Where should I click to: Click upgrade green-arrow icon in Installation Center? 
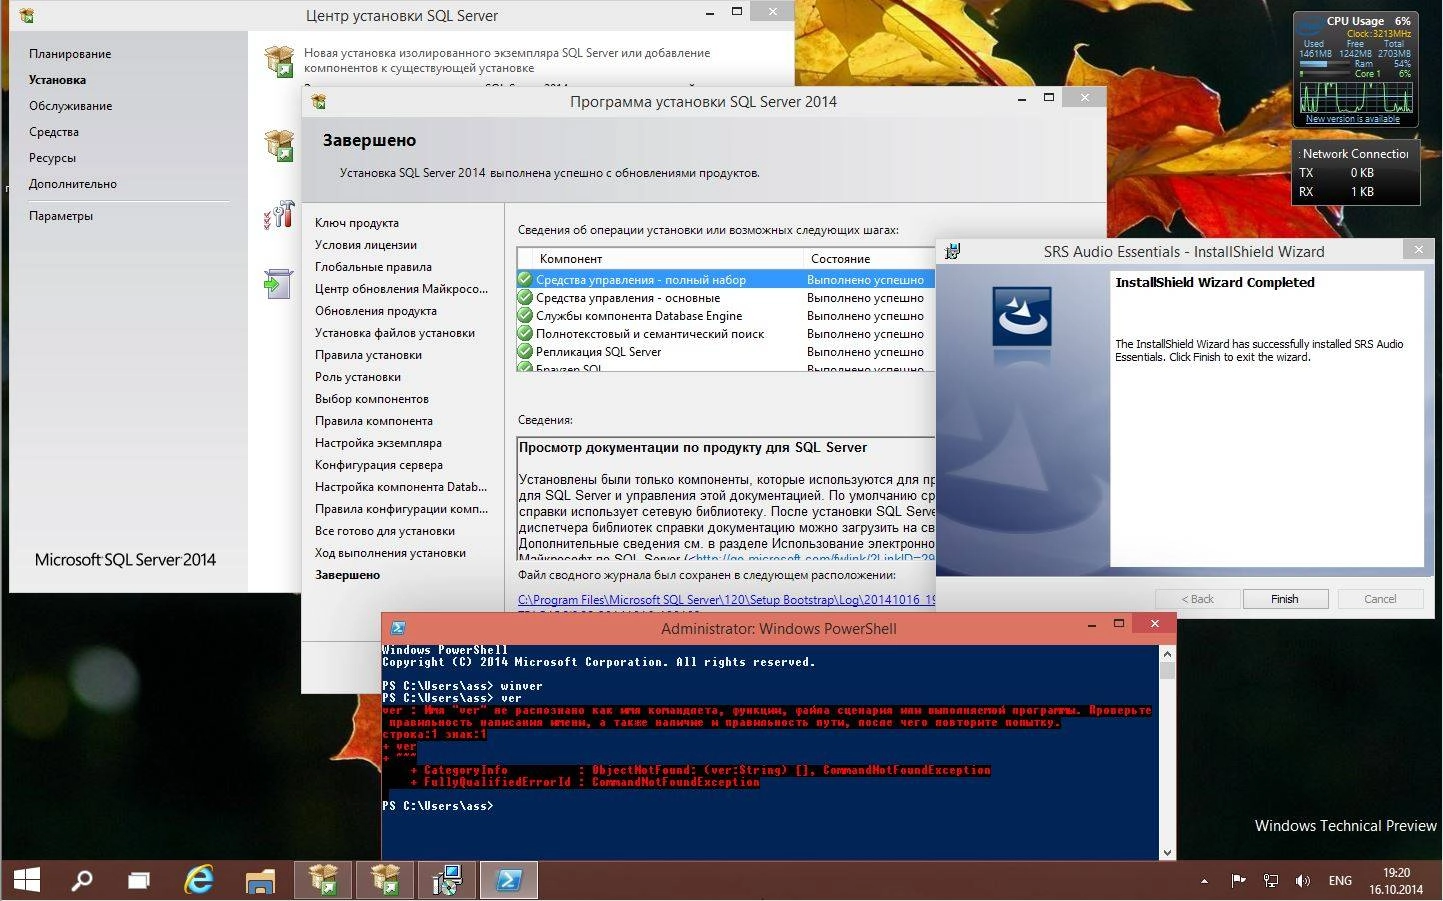point(277,284)
